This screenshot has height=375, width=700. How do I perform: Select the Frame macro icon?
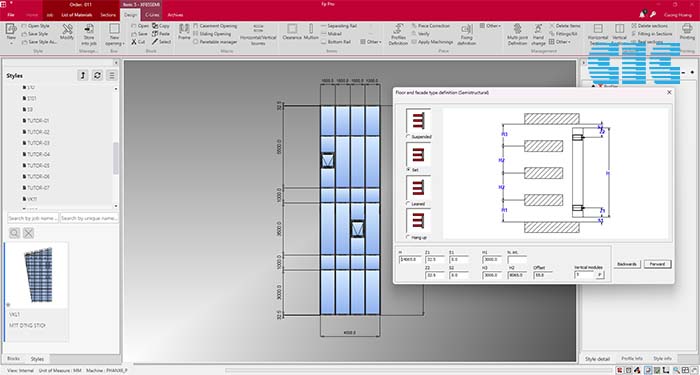click(184, 29)
